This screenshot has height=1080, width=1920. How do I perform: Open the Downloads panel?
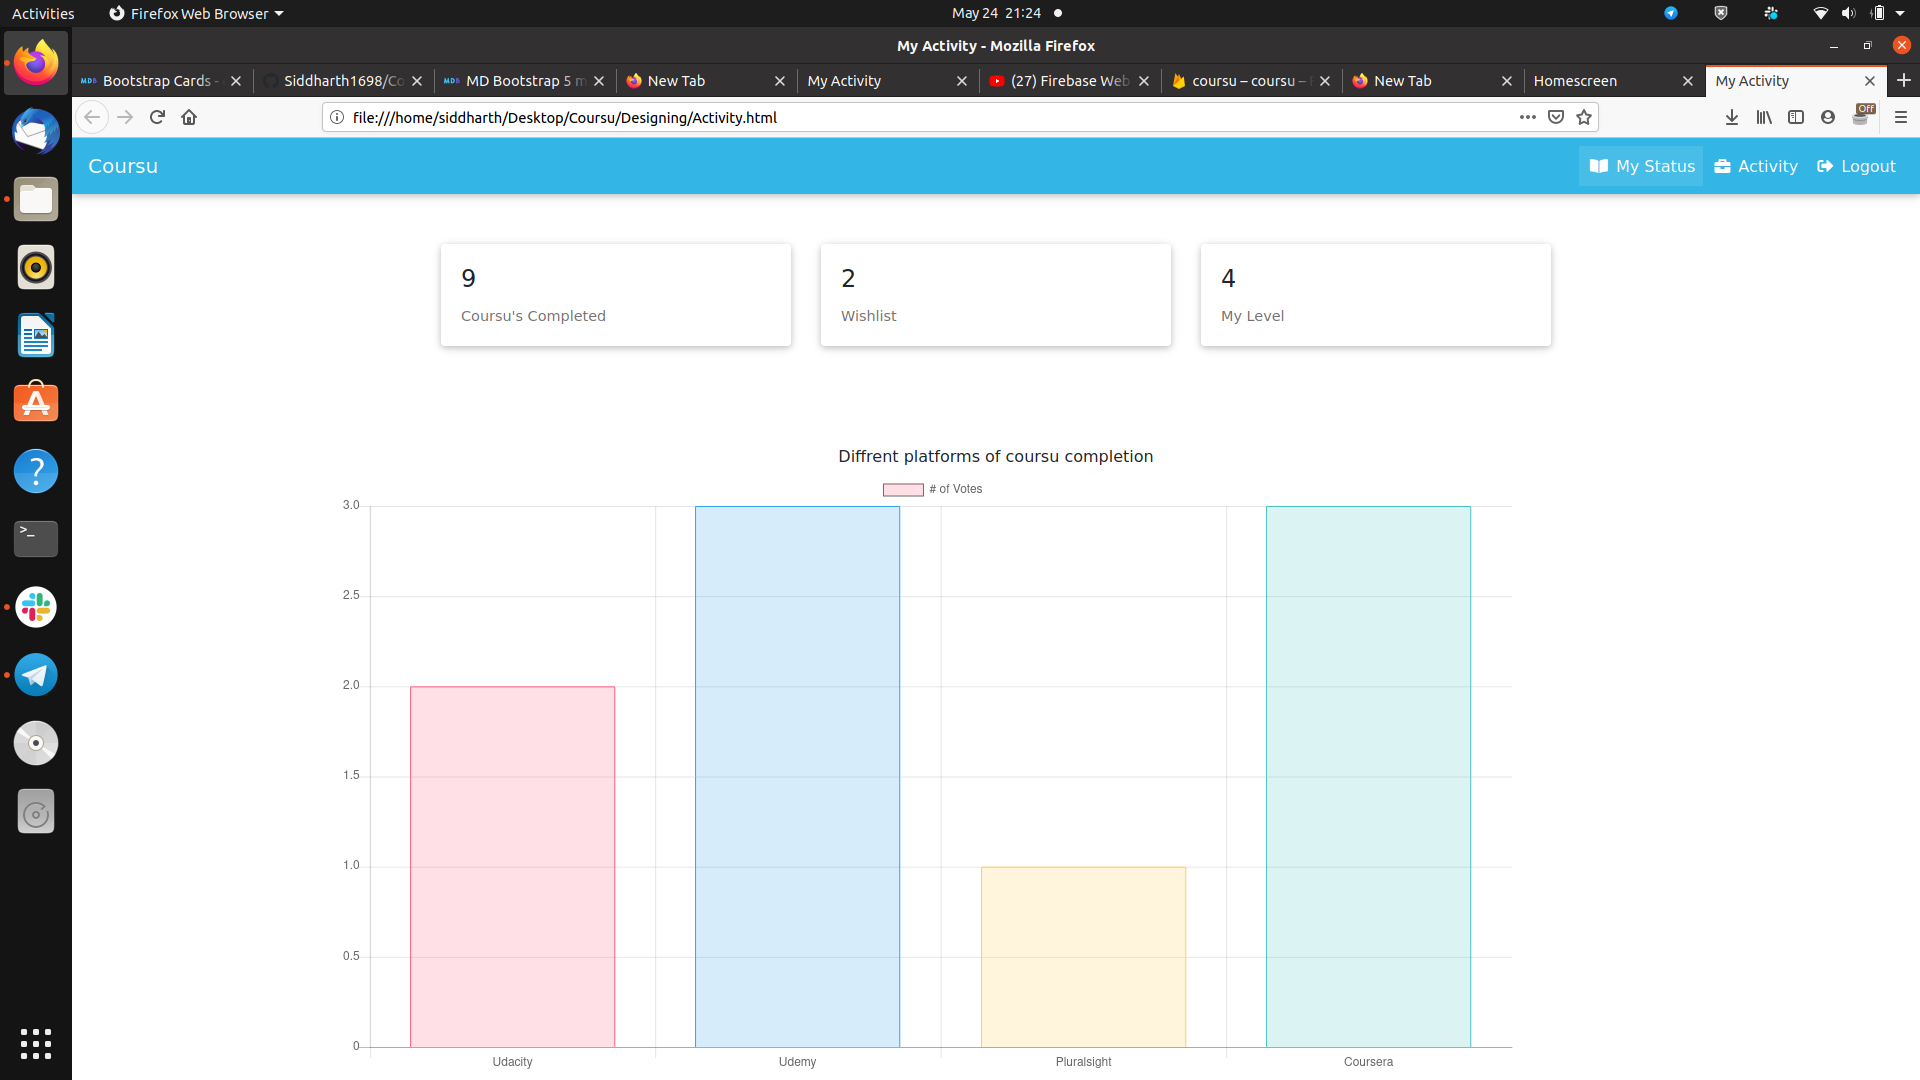tap(1732, 117)
